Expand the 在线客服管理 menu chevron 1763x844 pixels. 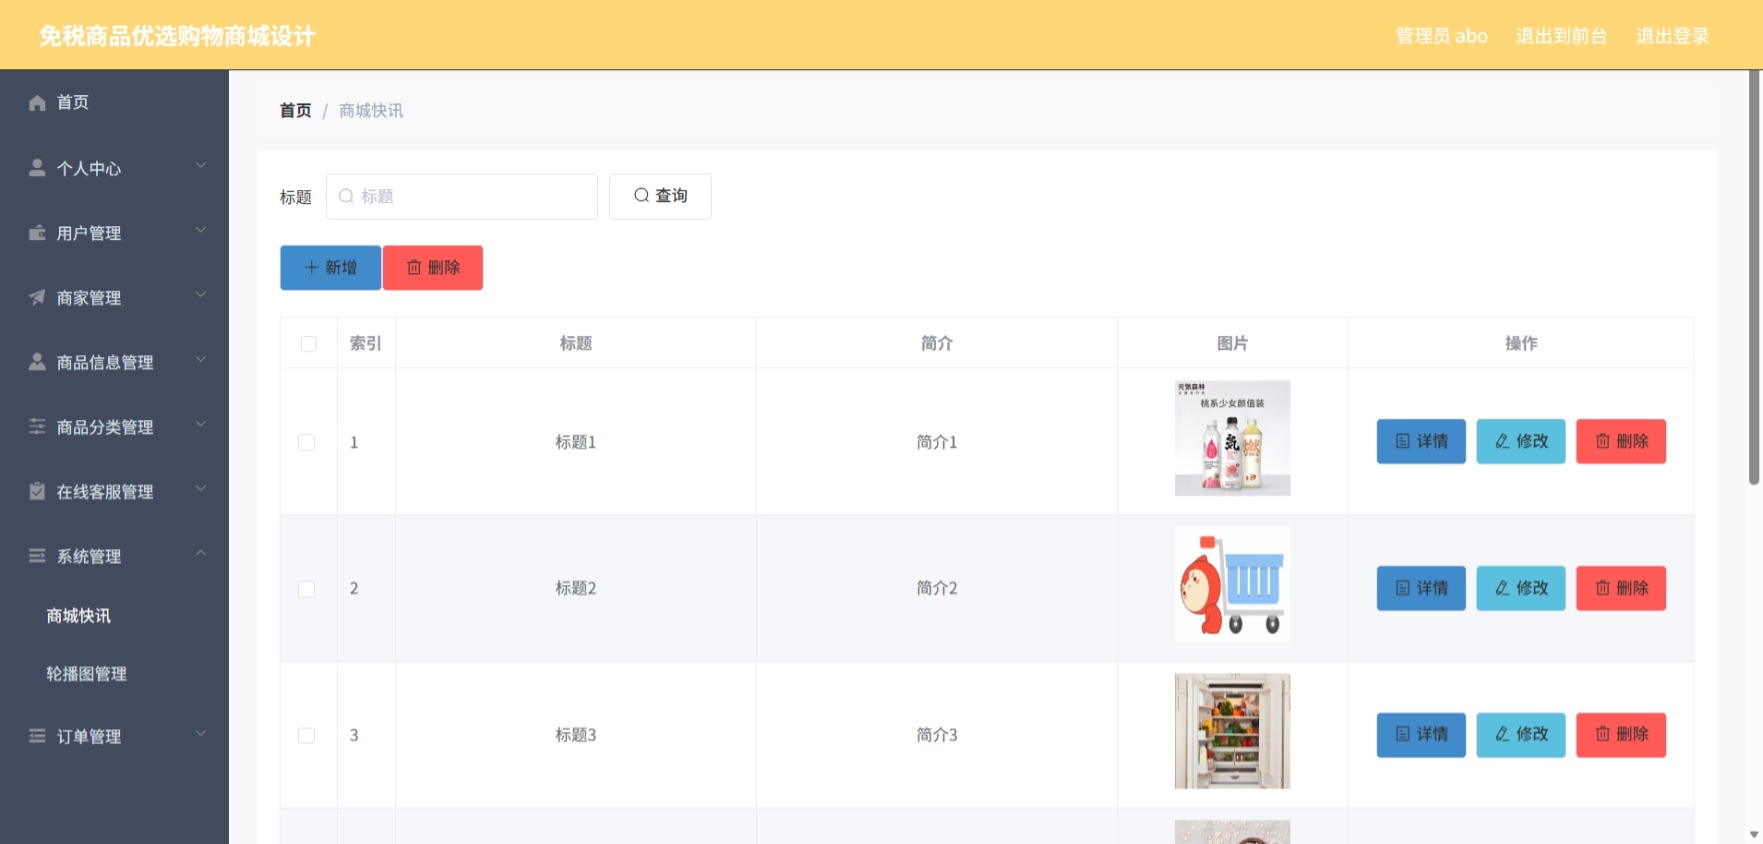coord(201,488)
